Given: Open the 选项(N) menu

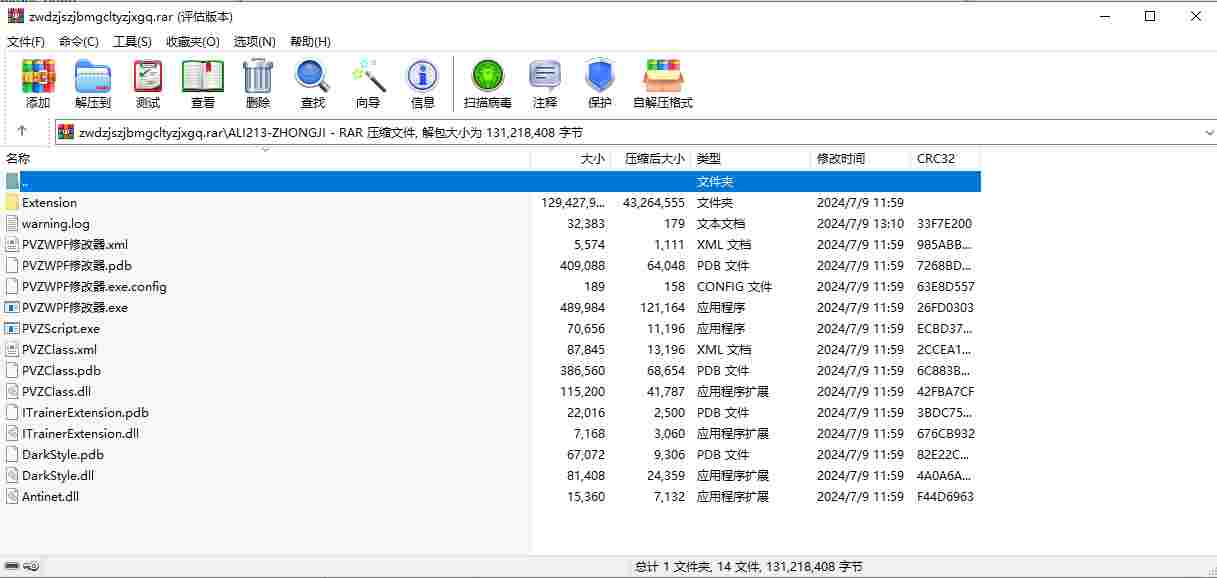Looking at the screenshot, I should [x=254, y=41].
